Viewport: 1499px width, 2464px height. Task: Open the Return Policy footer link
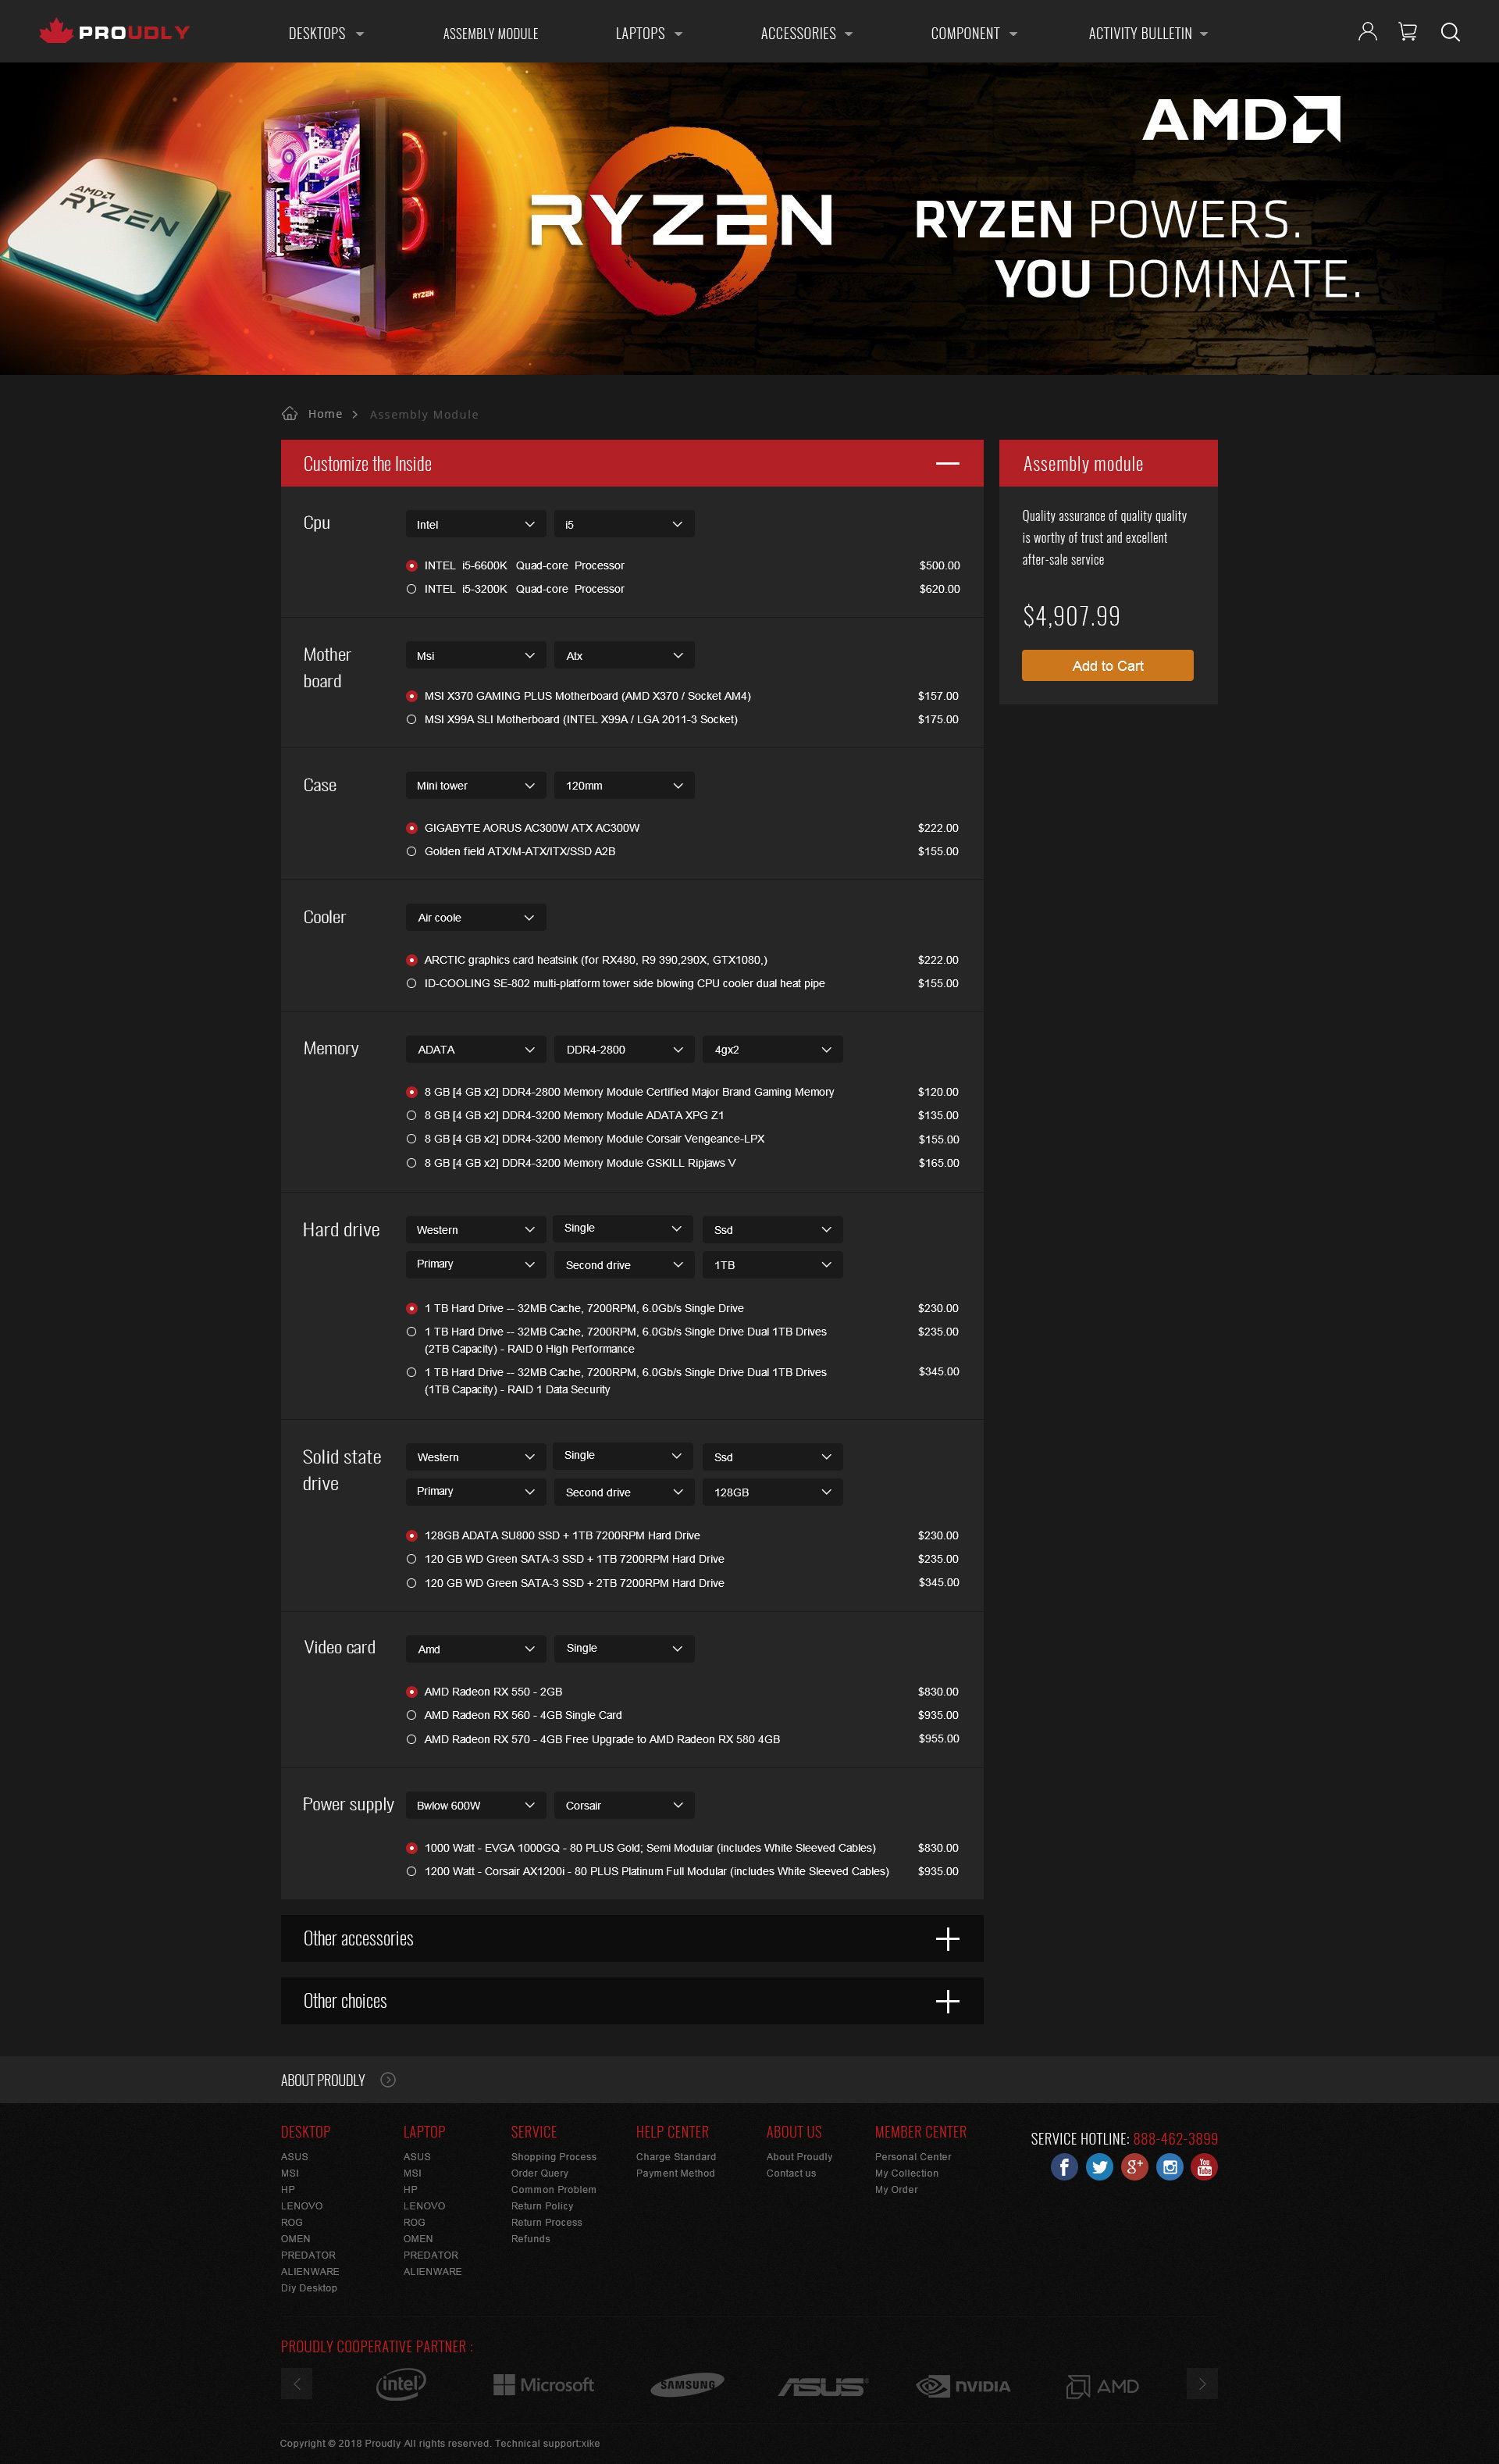pyautogui.click(x=542, y=2206)
